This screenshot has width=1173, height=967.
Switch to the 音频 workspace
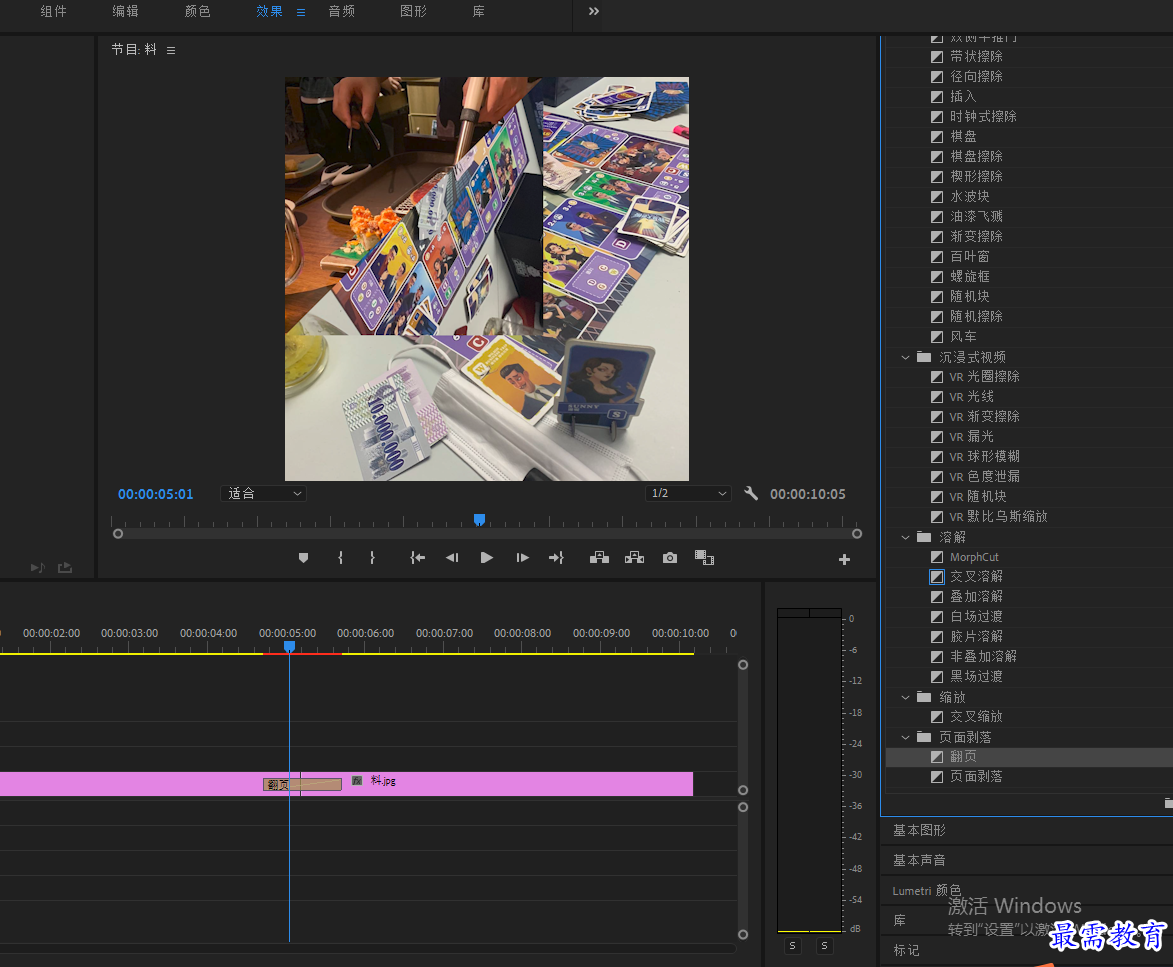coord(341,11)
